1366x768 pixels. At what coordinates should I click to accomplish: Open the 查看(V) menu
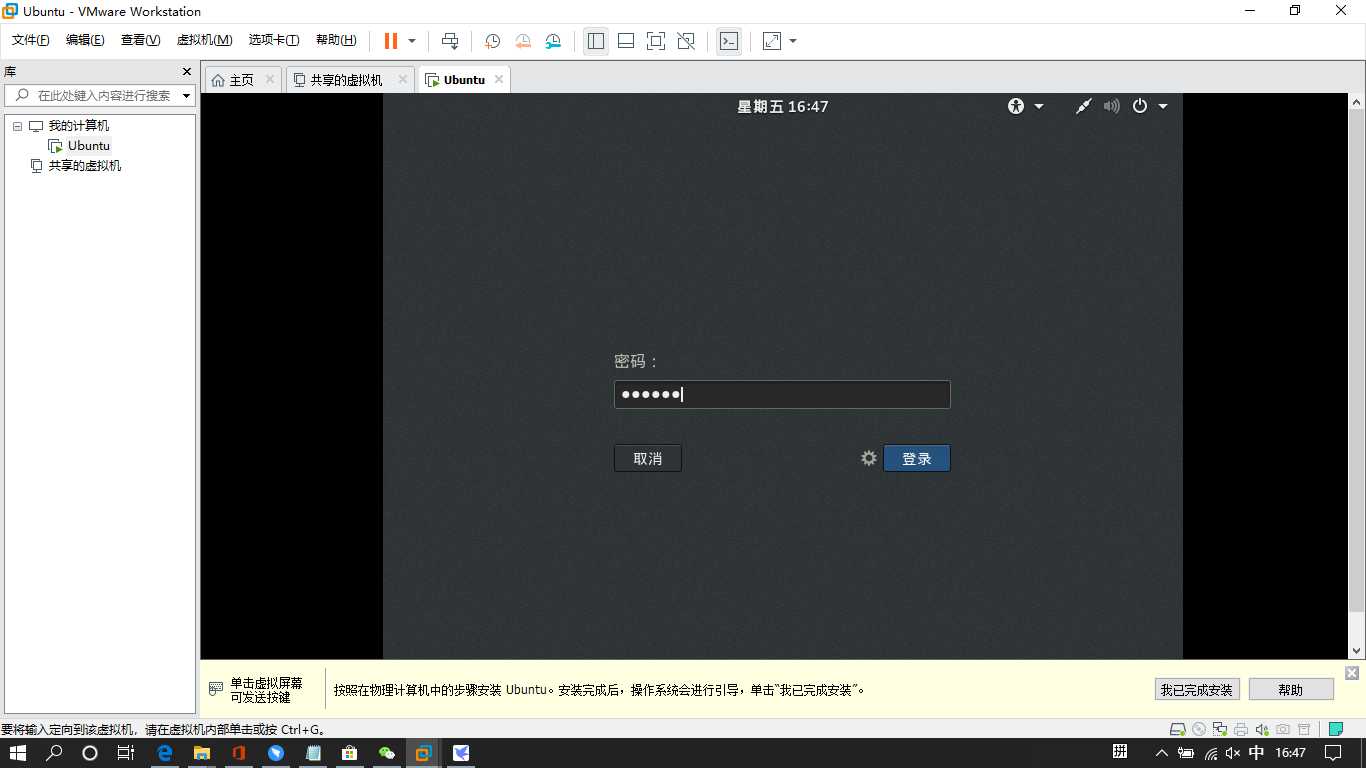[140, 40]
